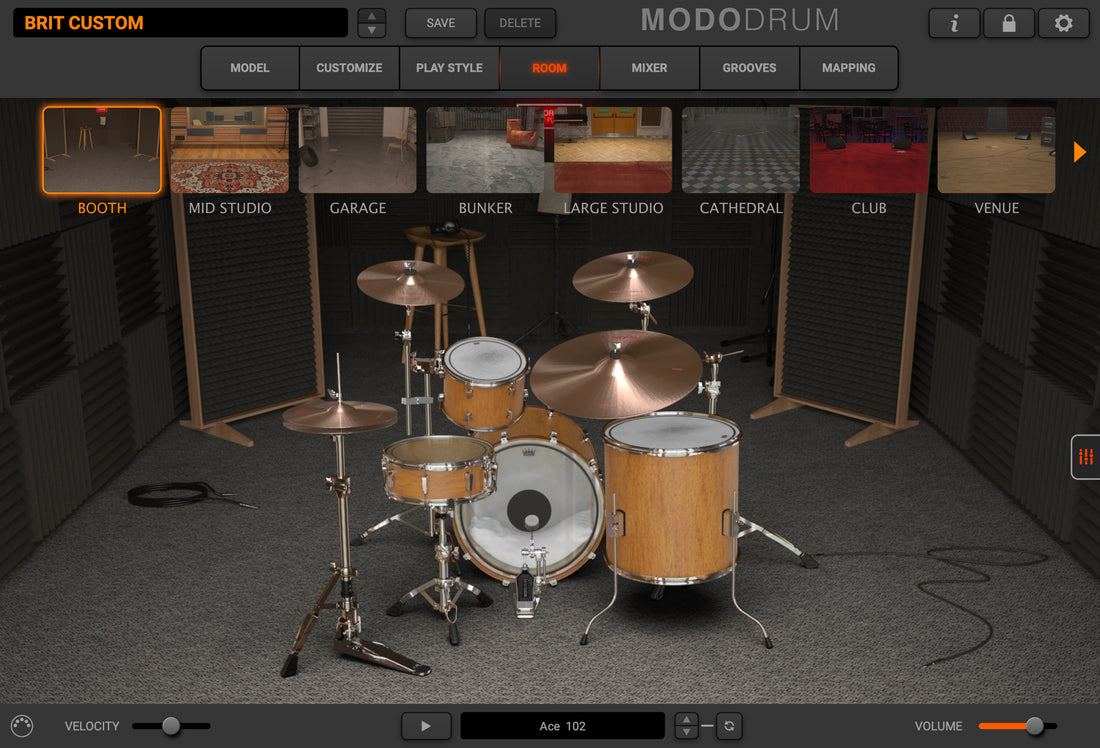Click the MIDI connector icon

(22, 726)
